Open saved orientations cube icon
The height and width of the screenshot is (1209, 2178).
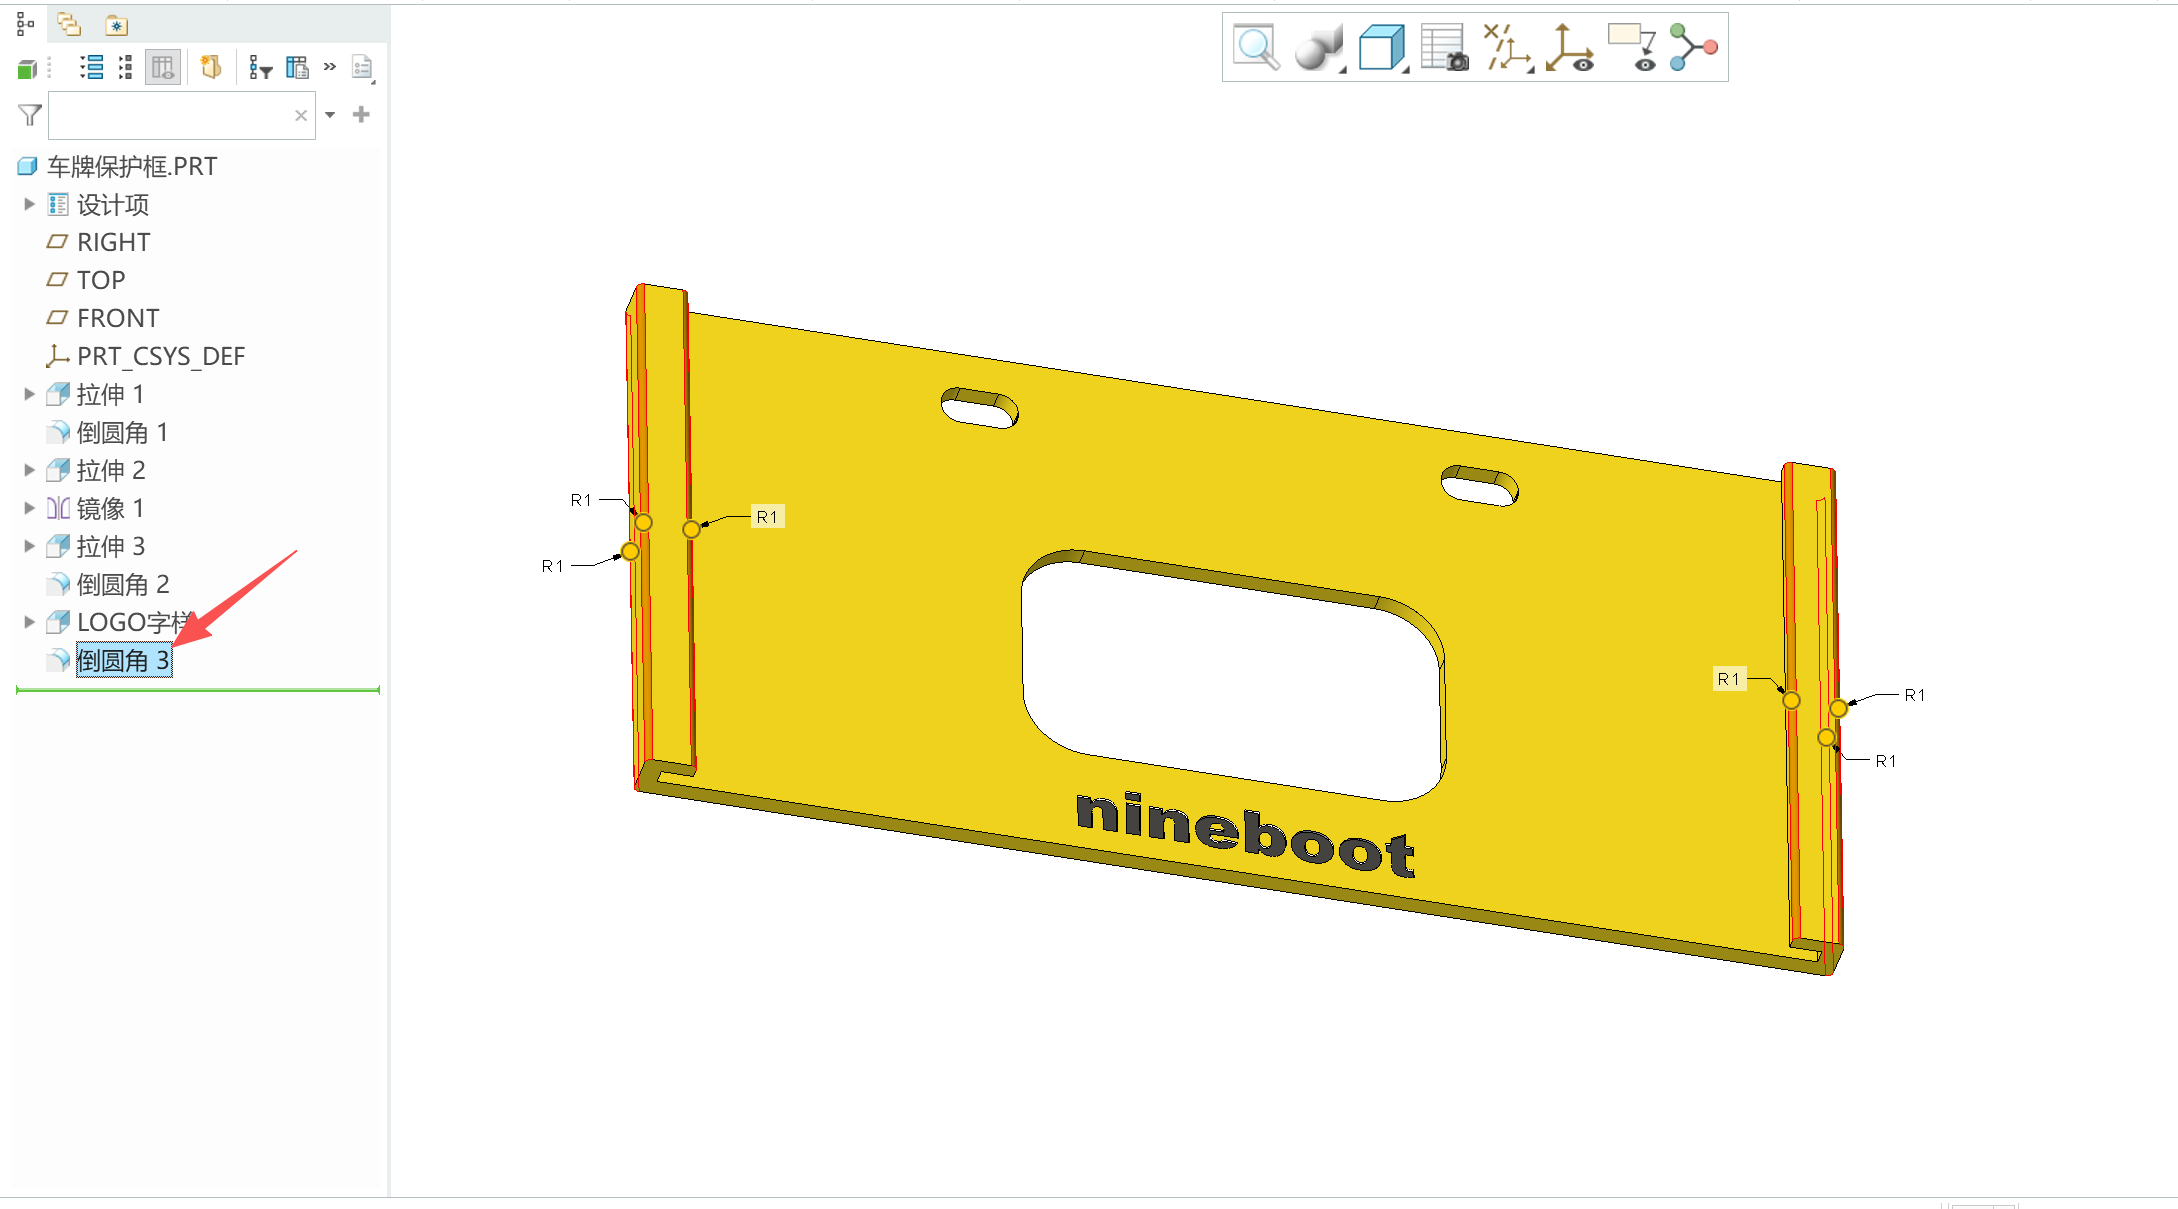pyautogui.click(x=1382, y=47)
